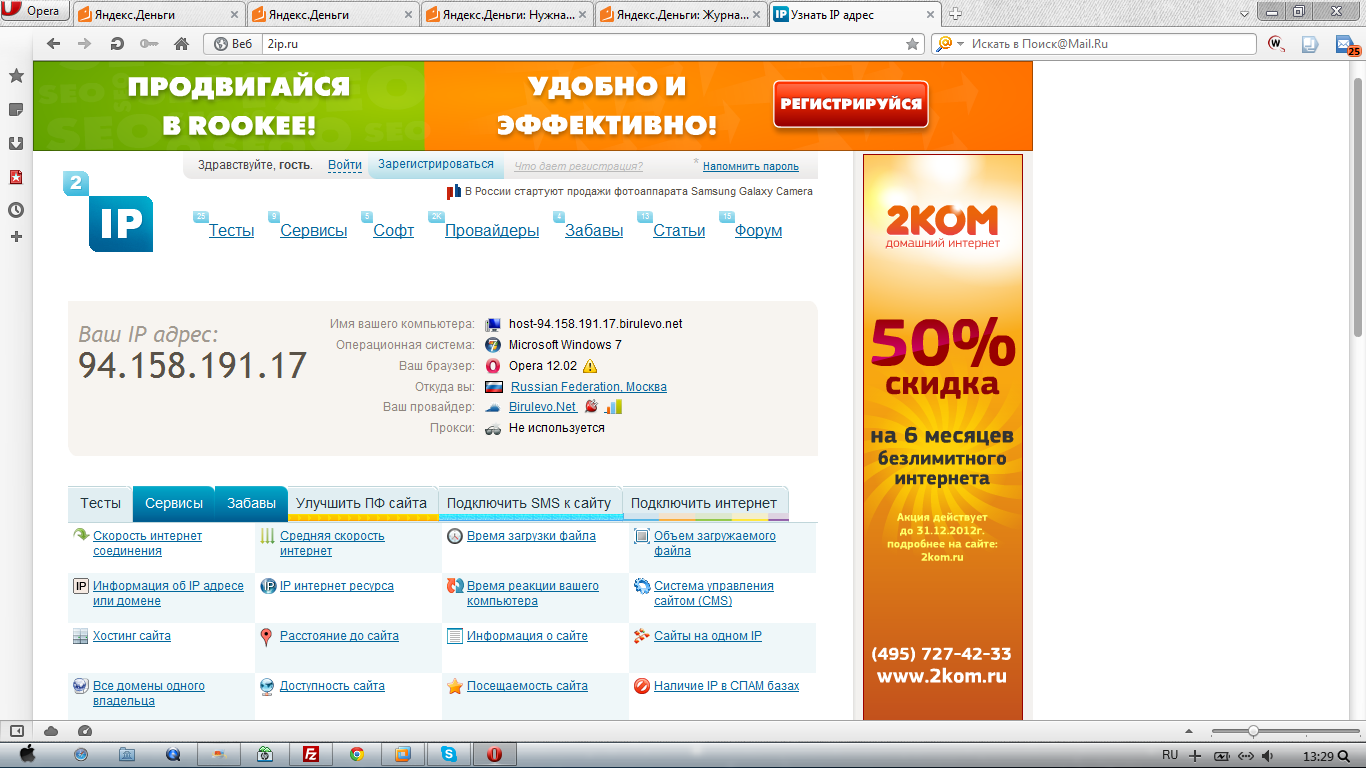Click the Opera Link cloud icon
1366x768 pixels.
pos(51,731)
